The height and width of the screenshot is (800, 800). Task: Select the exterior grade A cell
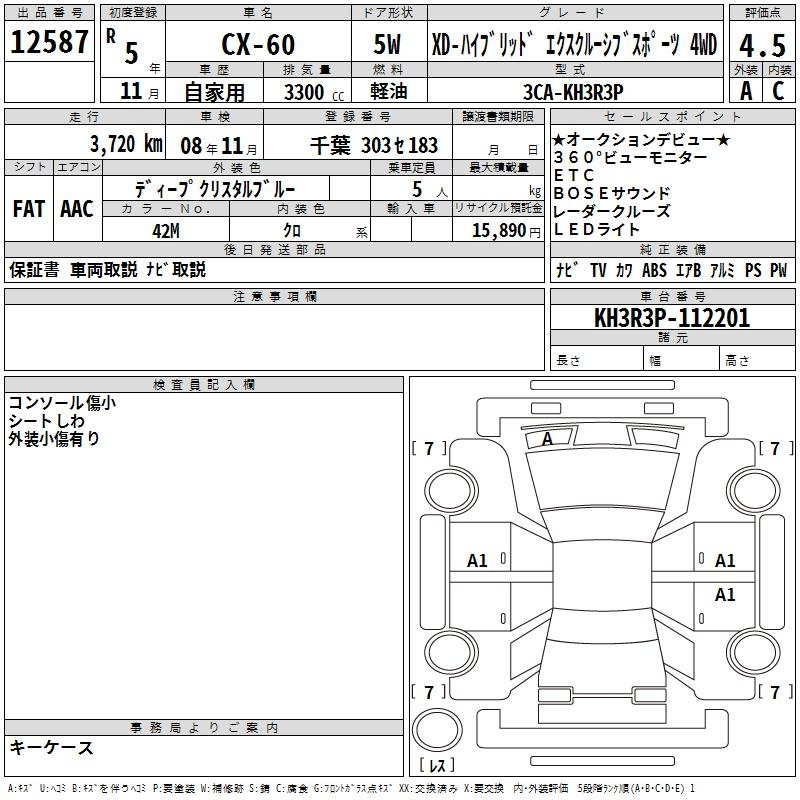(x=745, y=90)
